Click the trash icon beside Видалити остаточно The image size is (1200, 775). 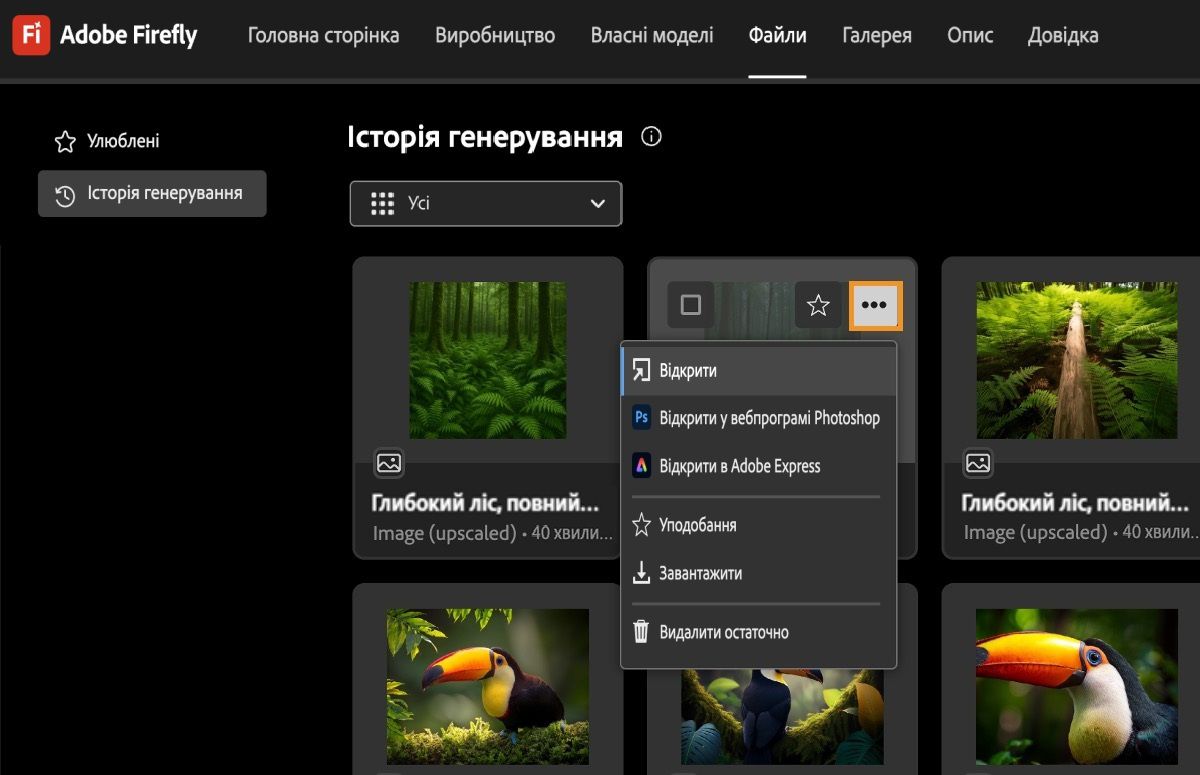(x=642, y=632)
